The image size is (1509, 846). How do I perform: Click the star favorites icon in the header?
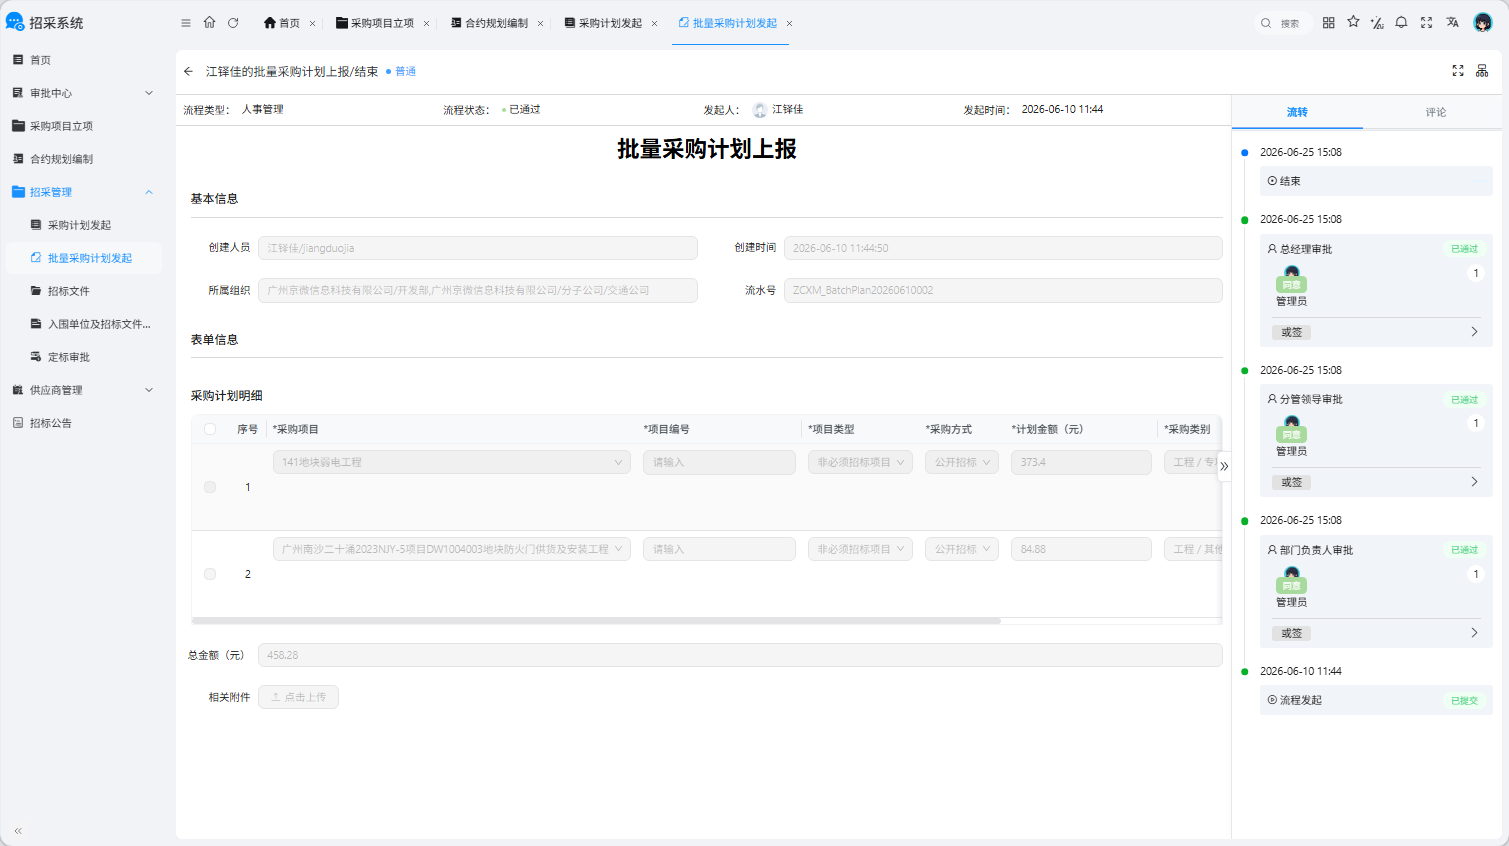pyautogui.click(x=1353, y=22)
